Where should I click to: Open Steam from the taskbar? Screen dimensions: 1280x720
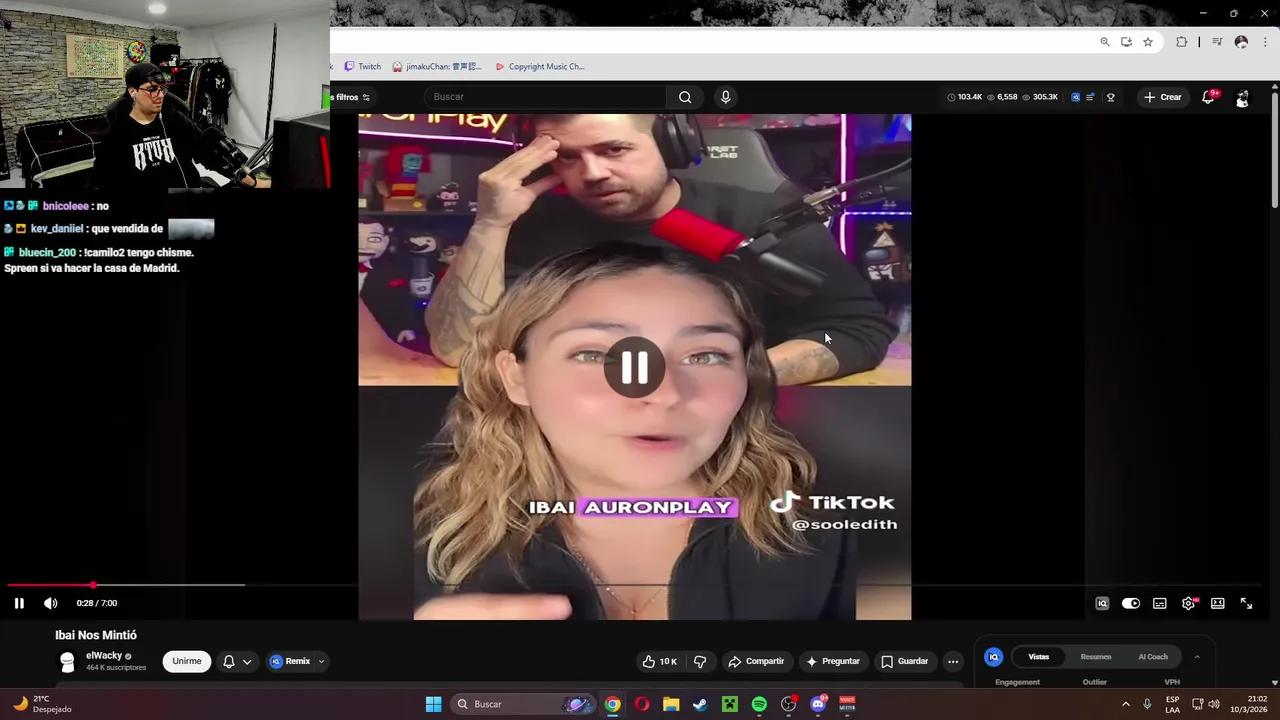point(700,704)
